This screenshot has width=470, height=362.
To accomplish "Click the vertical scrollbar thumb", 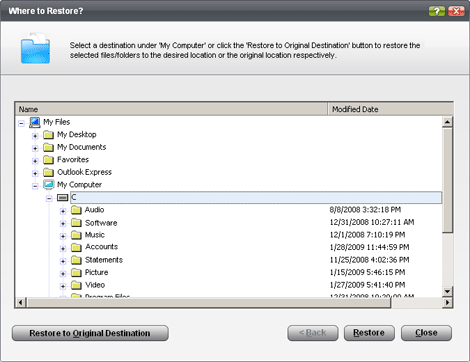I will pos(447,180).
